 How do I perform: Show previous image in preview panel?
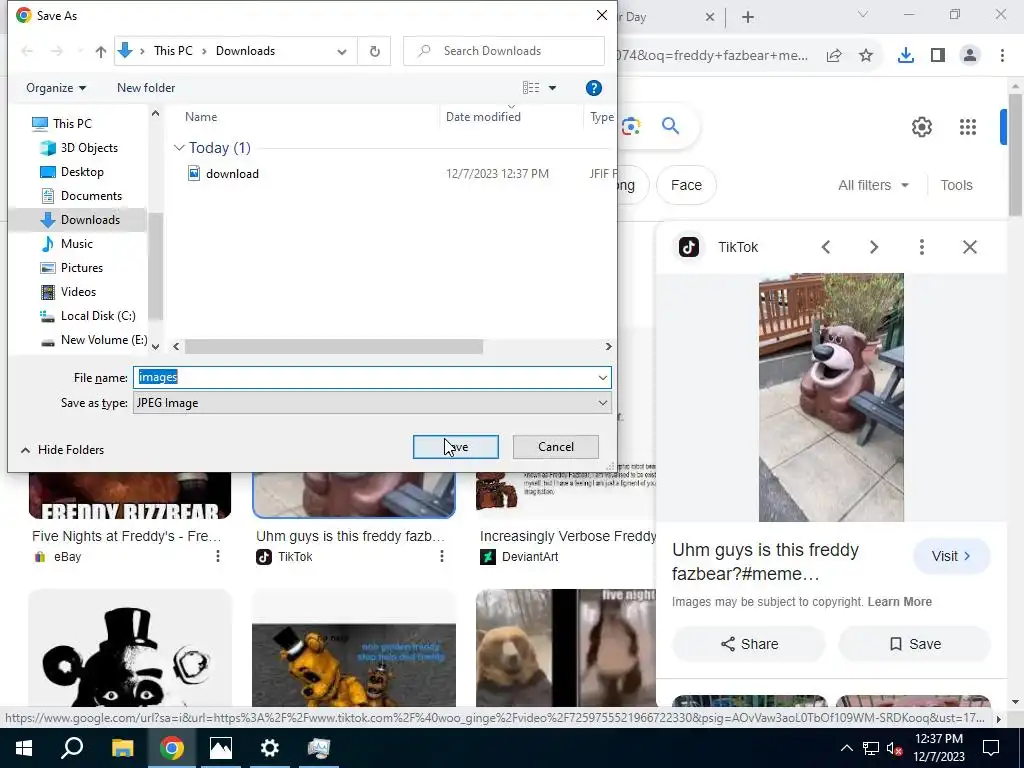pos(826,247)
